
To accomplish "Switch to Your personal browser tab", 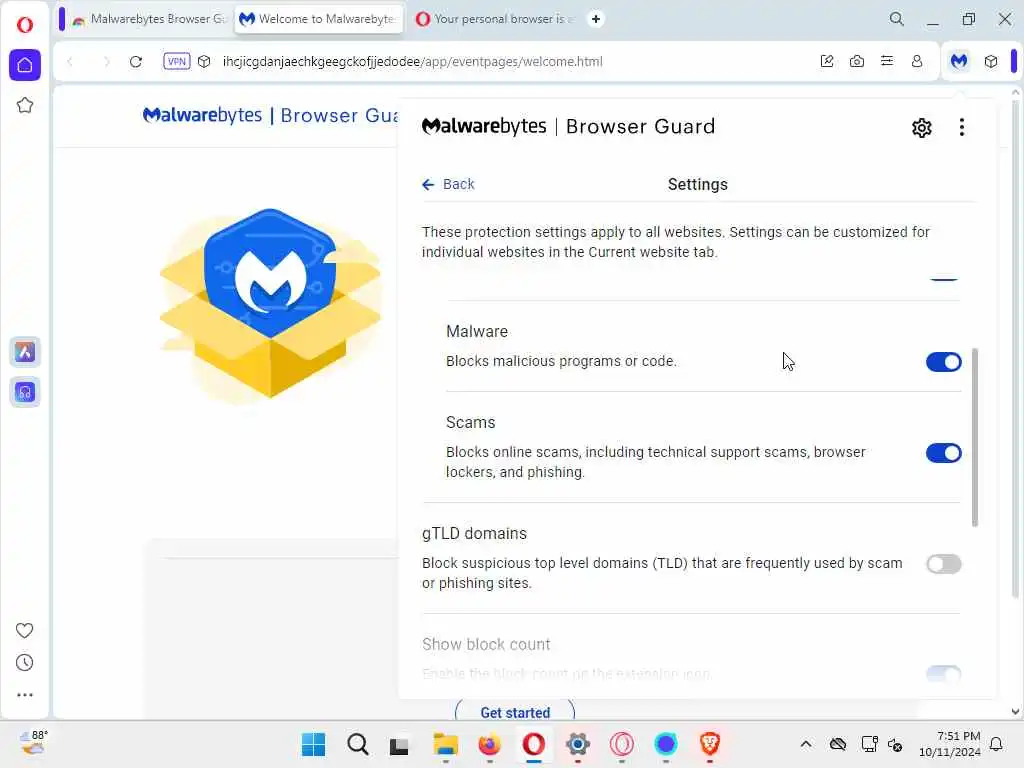I will (x=494, y=19).
